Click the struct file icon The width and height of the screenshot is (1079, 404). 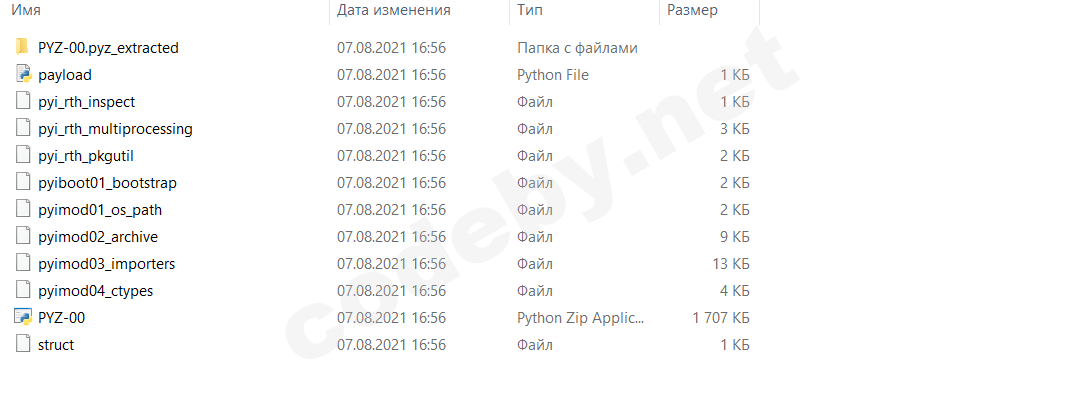point(23,344)
